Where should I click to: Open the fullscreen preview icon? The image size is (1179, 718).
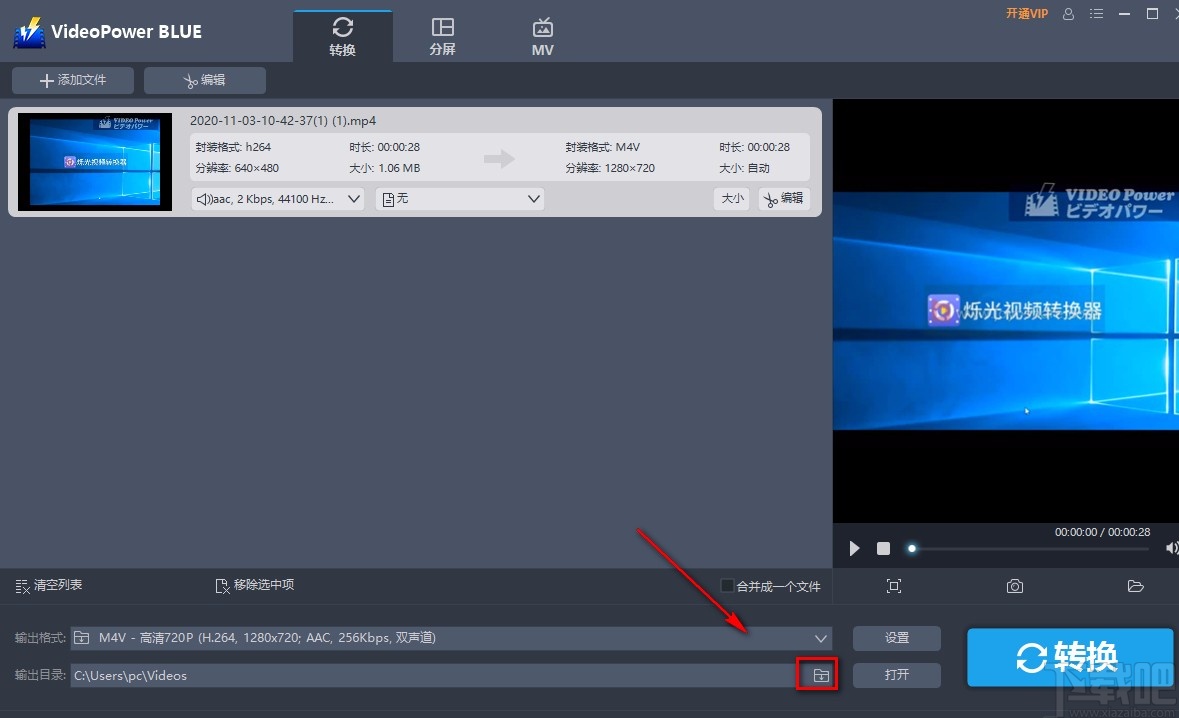(x=893, y=586)
